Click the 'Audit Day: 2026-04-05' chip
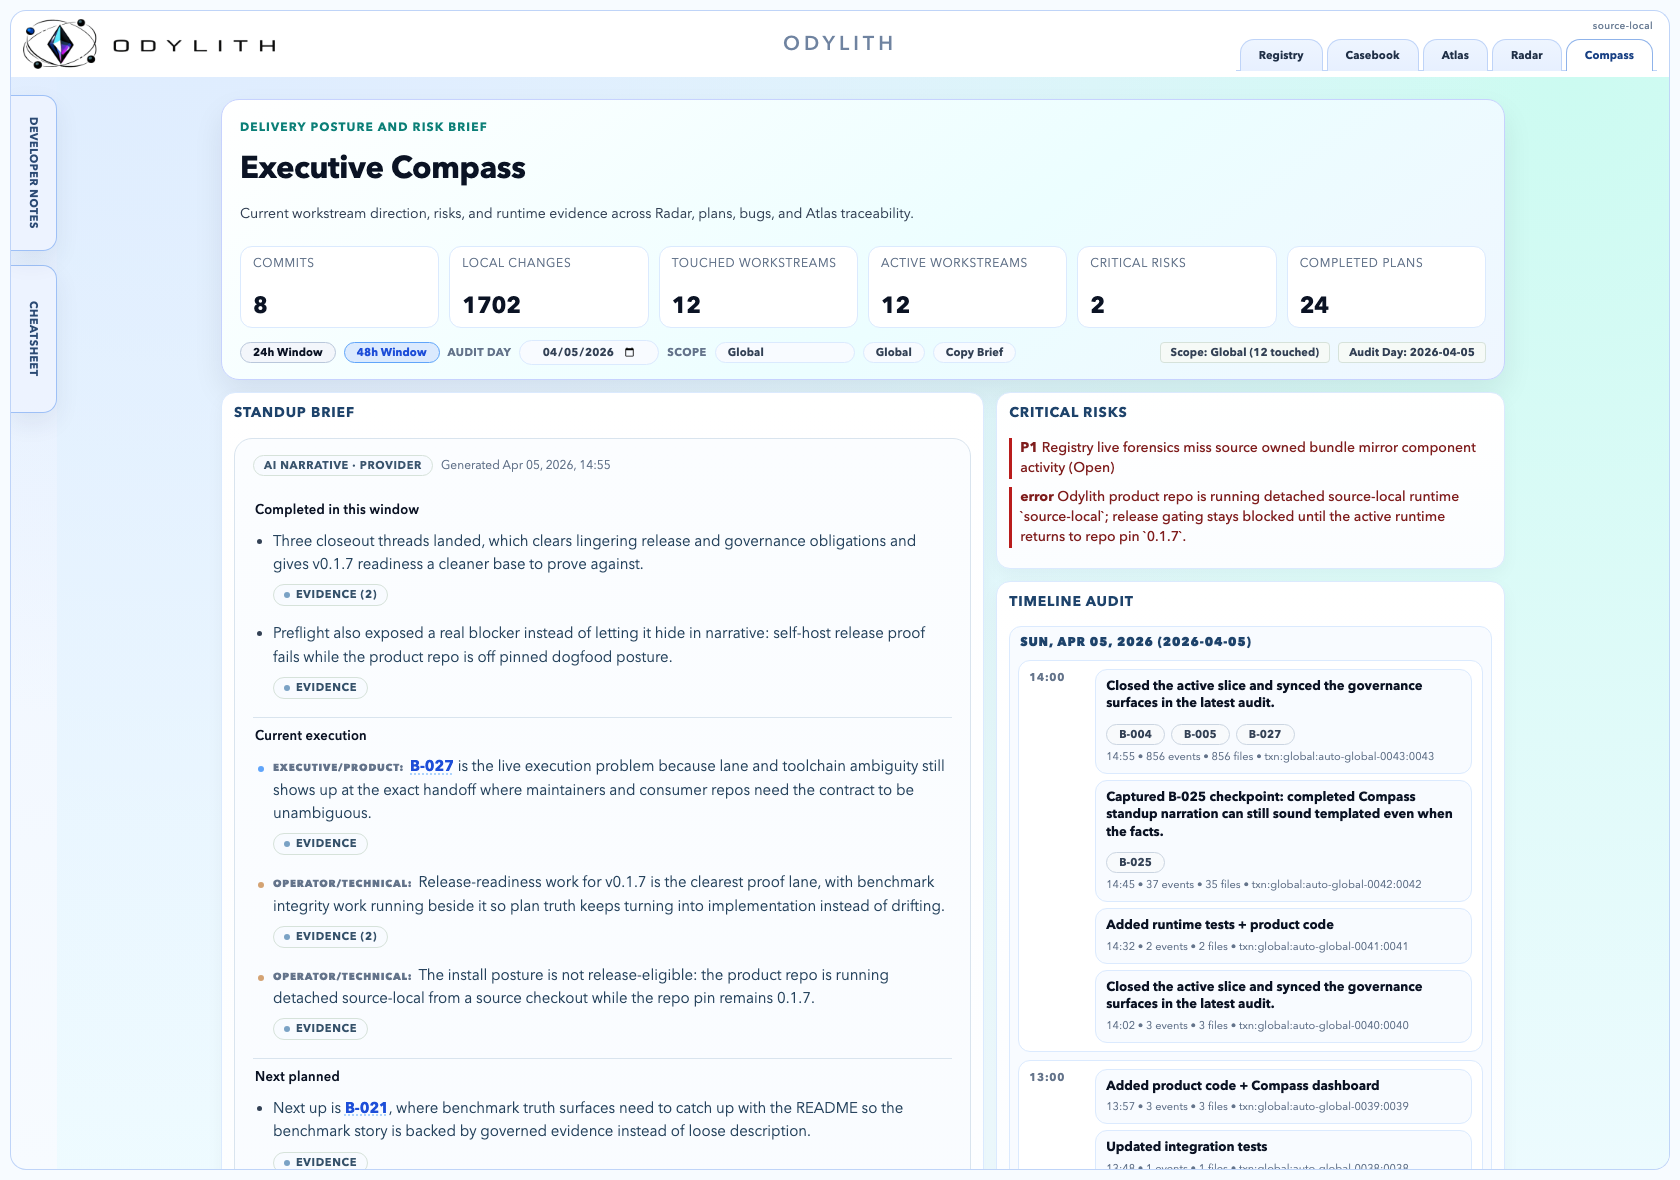The width and height of the screenshot is (1680, 1180). point(1411,352)
